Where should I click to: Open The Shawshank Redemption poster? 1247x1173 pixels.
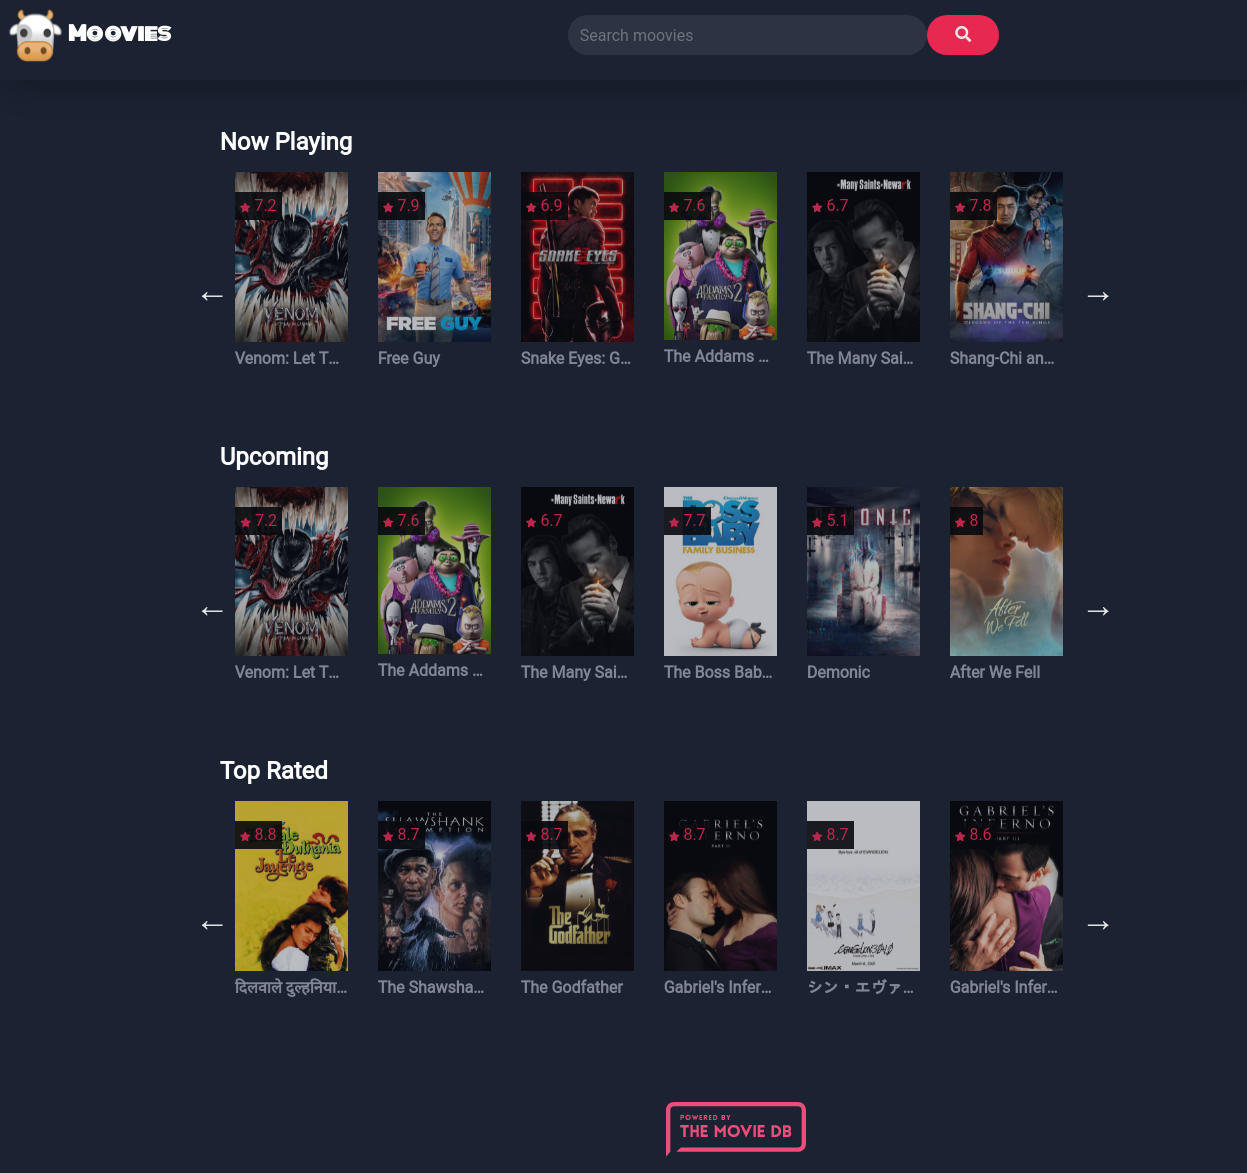point(434,886)
